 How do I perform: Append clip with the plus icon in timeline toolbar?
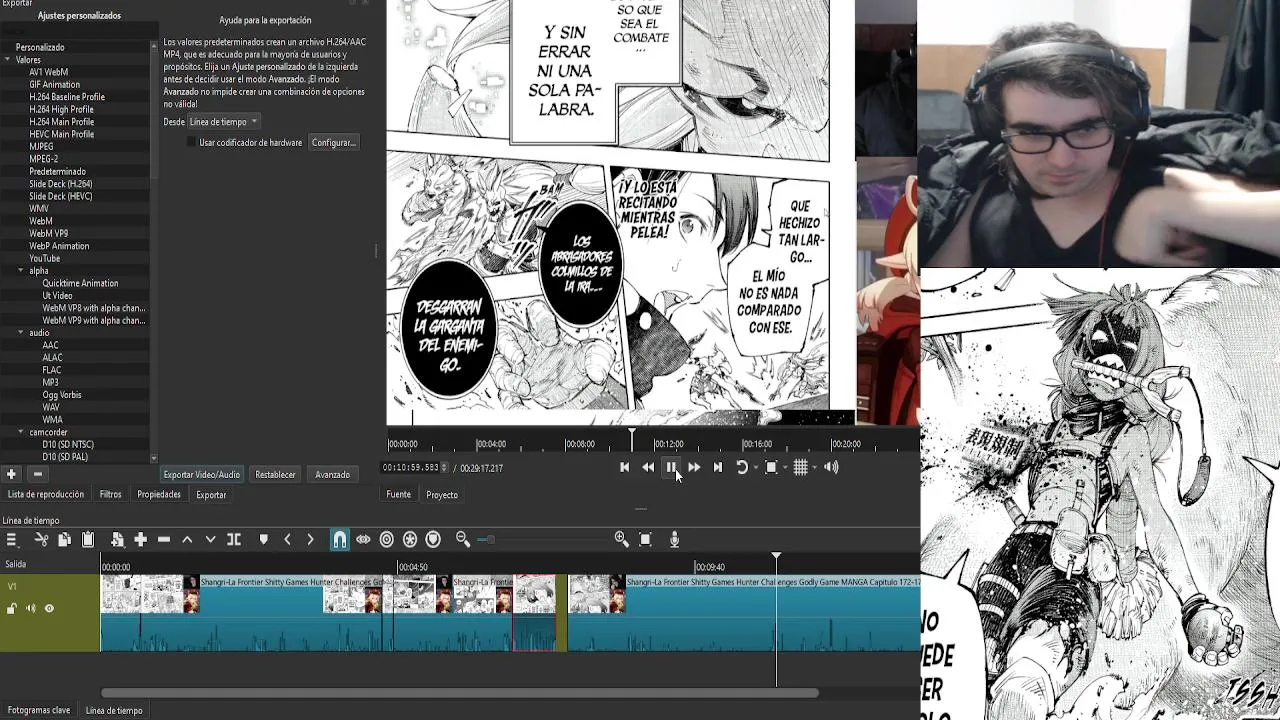141,540
